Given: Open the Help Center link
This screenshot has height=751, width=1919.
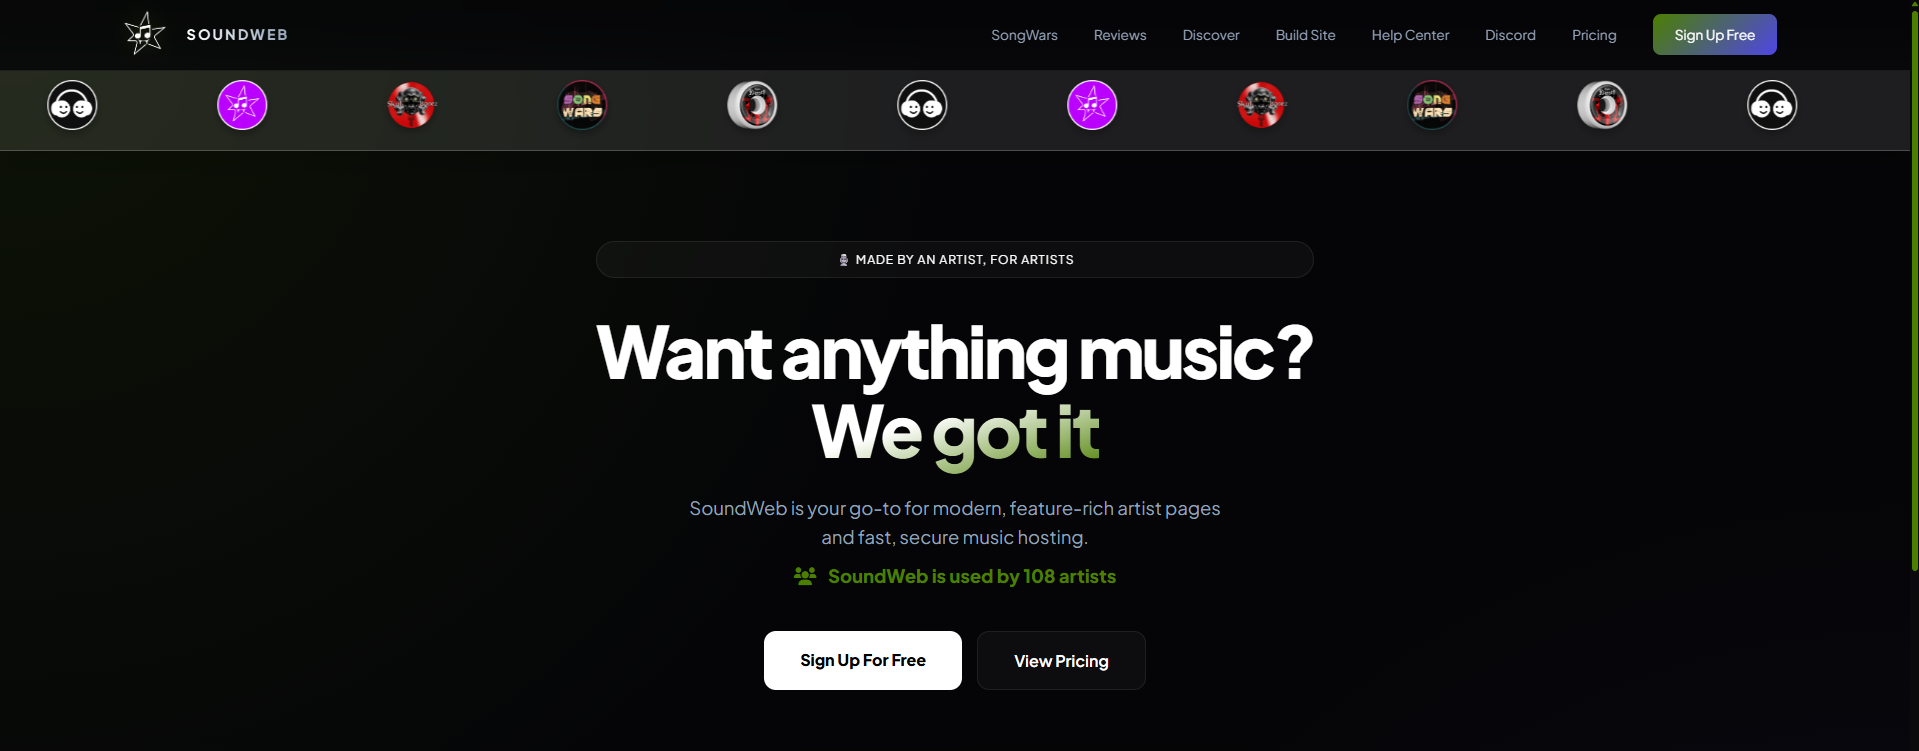Looking at the screenshot, I should point(1410,35).
